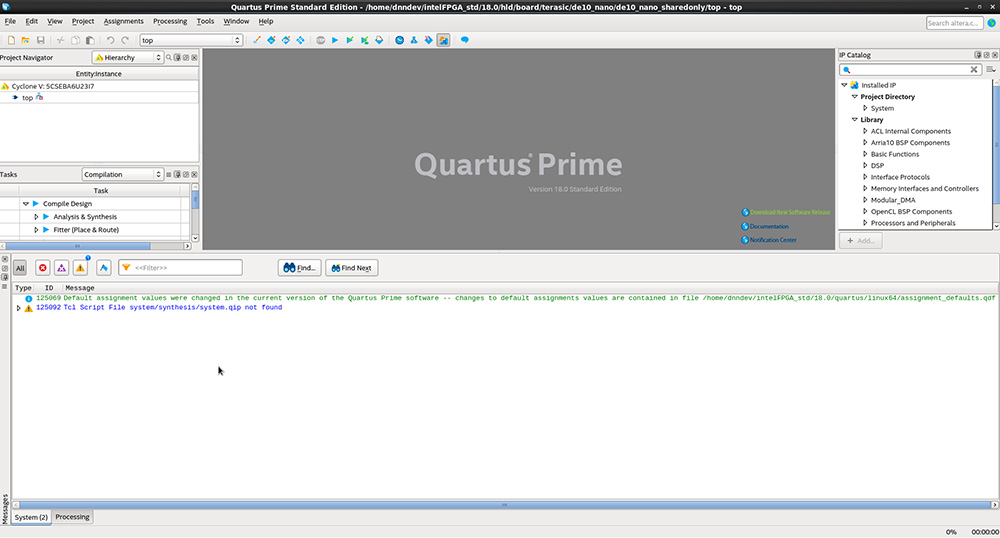Open the Assignments menu
The image size is (1000, 538).
click(124, 21)
